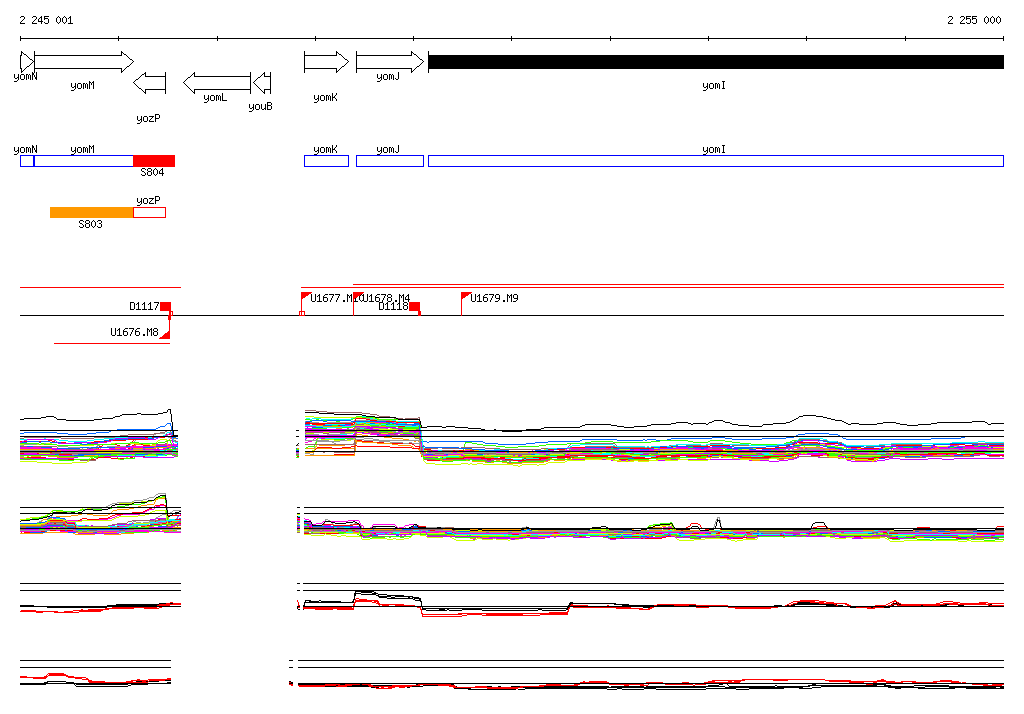
Task: Click the black yomI gene bar
Action: 716,62
